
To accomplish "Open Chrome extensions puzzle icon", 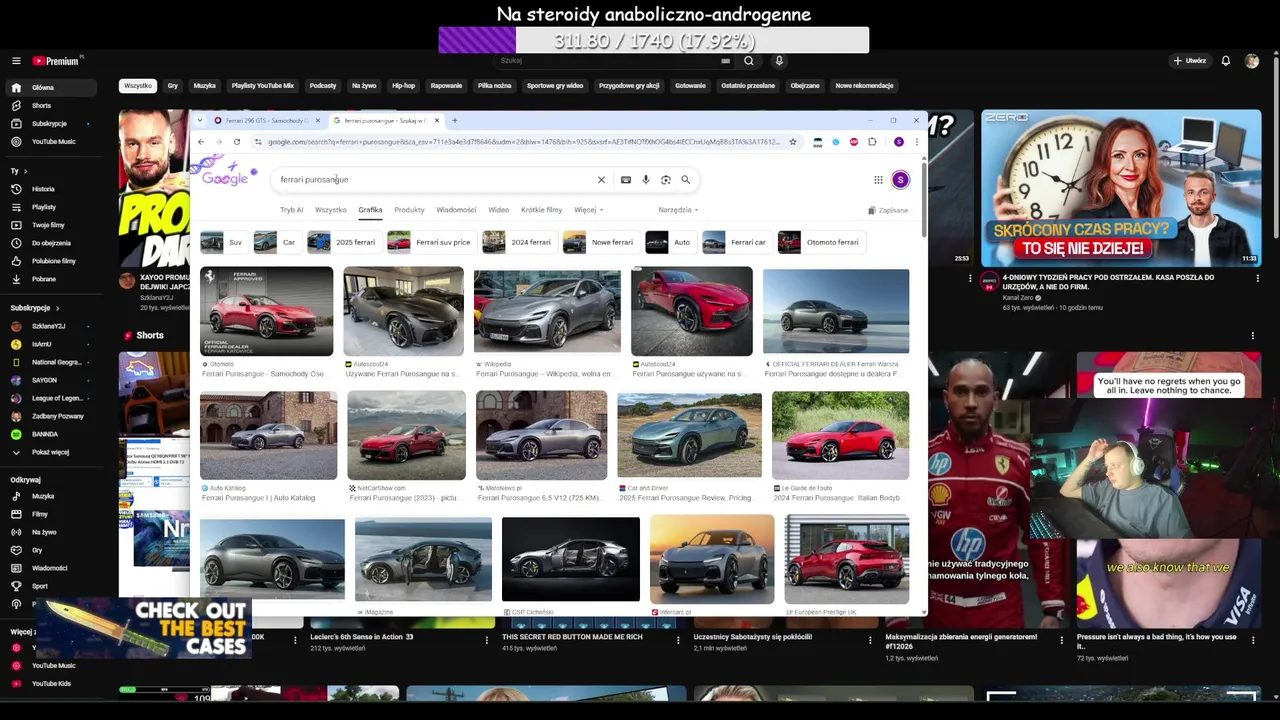I will pos(872,142).
